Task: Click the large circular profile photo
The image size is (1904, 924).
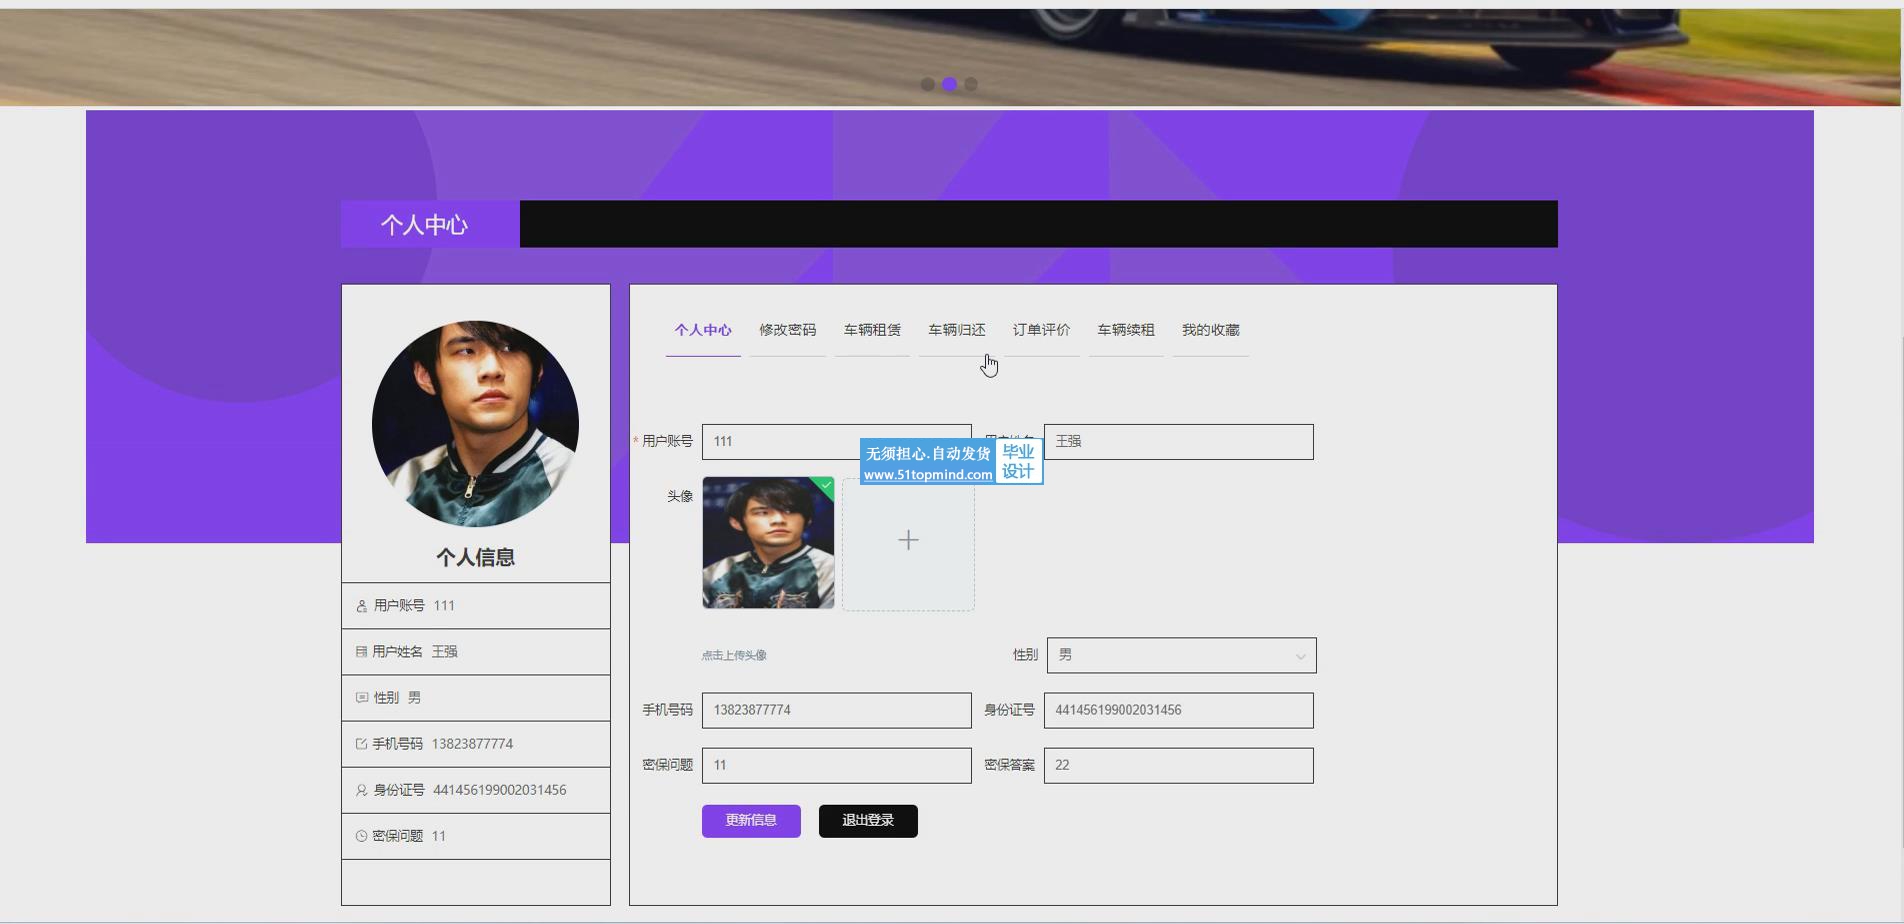Action: pyautogui.click(x=475, y=424)
